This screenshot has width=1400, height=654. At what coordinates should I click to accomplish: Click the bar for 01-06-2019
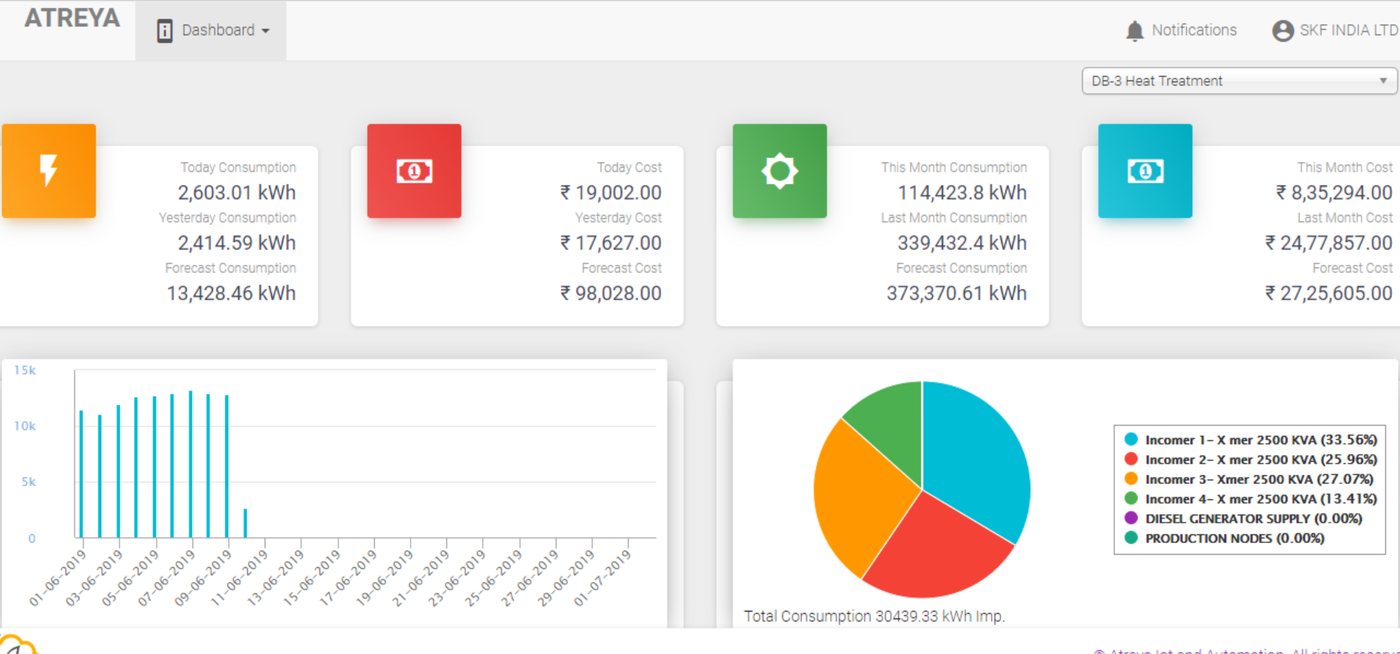[x=81, y=474]
